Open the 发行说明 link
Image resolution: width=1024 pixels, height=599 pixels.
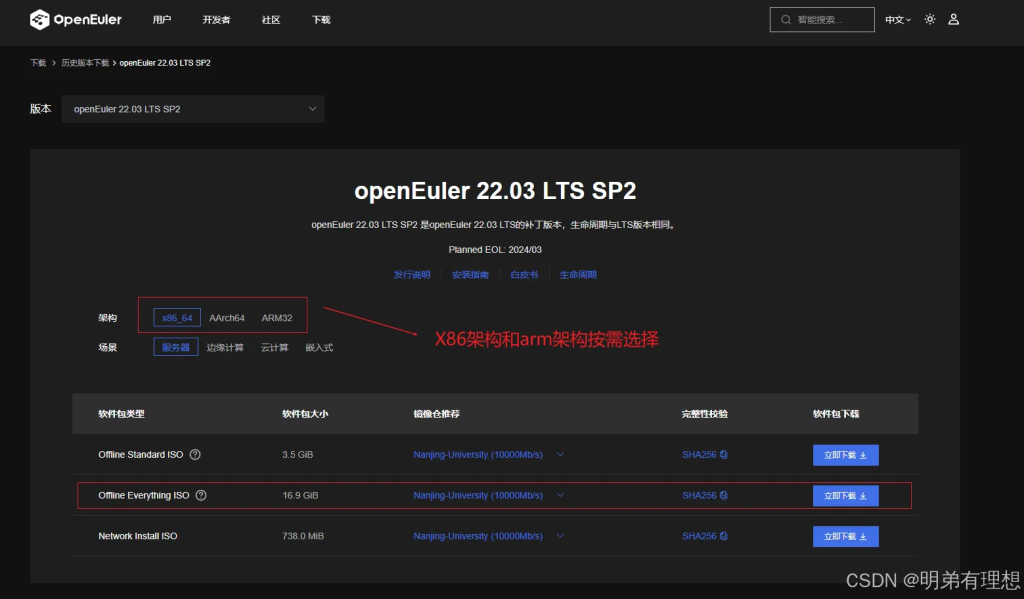pyautogui.click(x=412, y=275)
